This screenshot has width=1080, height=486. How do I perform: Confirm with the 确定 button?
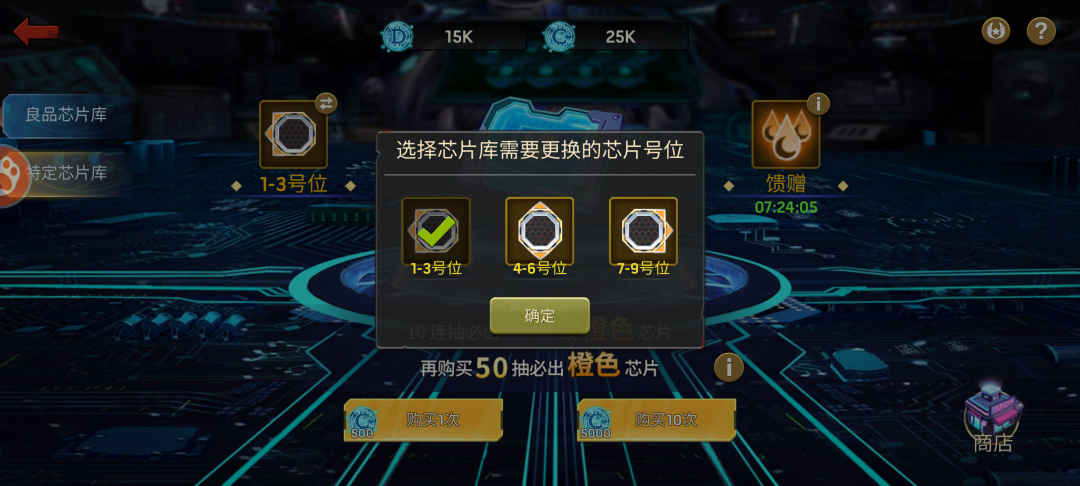click(539, 315)
